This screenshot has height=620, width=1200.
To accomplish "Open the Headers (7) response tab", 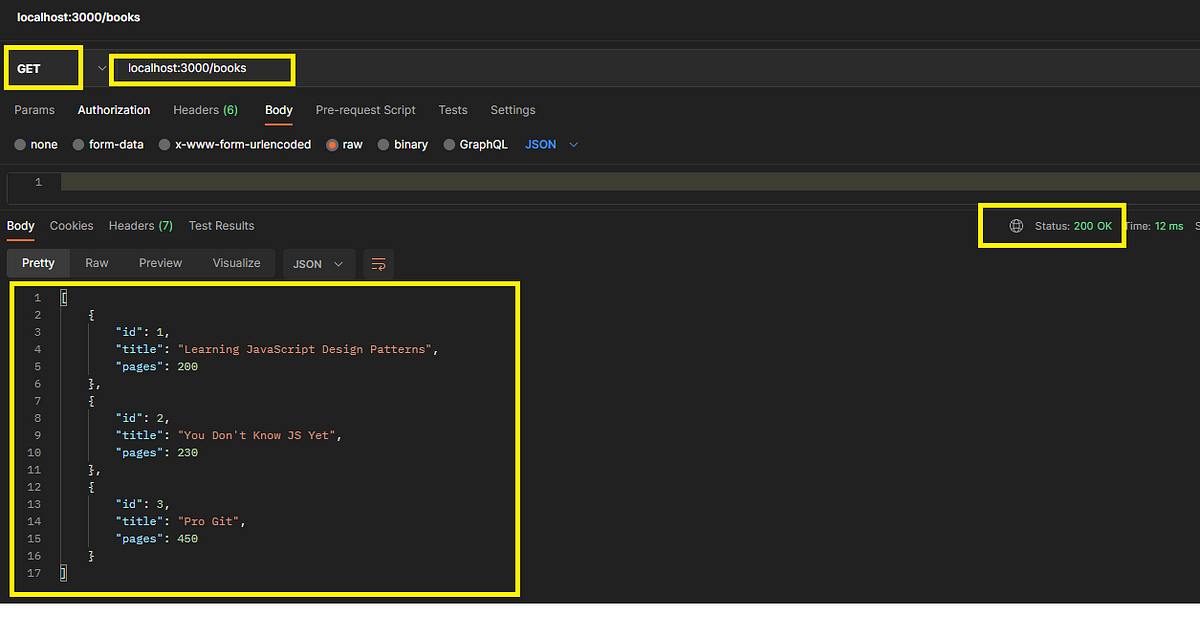I will 140,226.
